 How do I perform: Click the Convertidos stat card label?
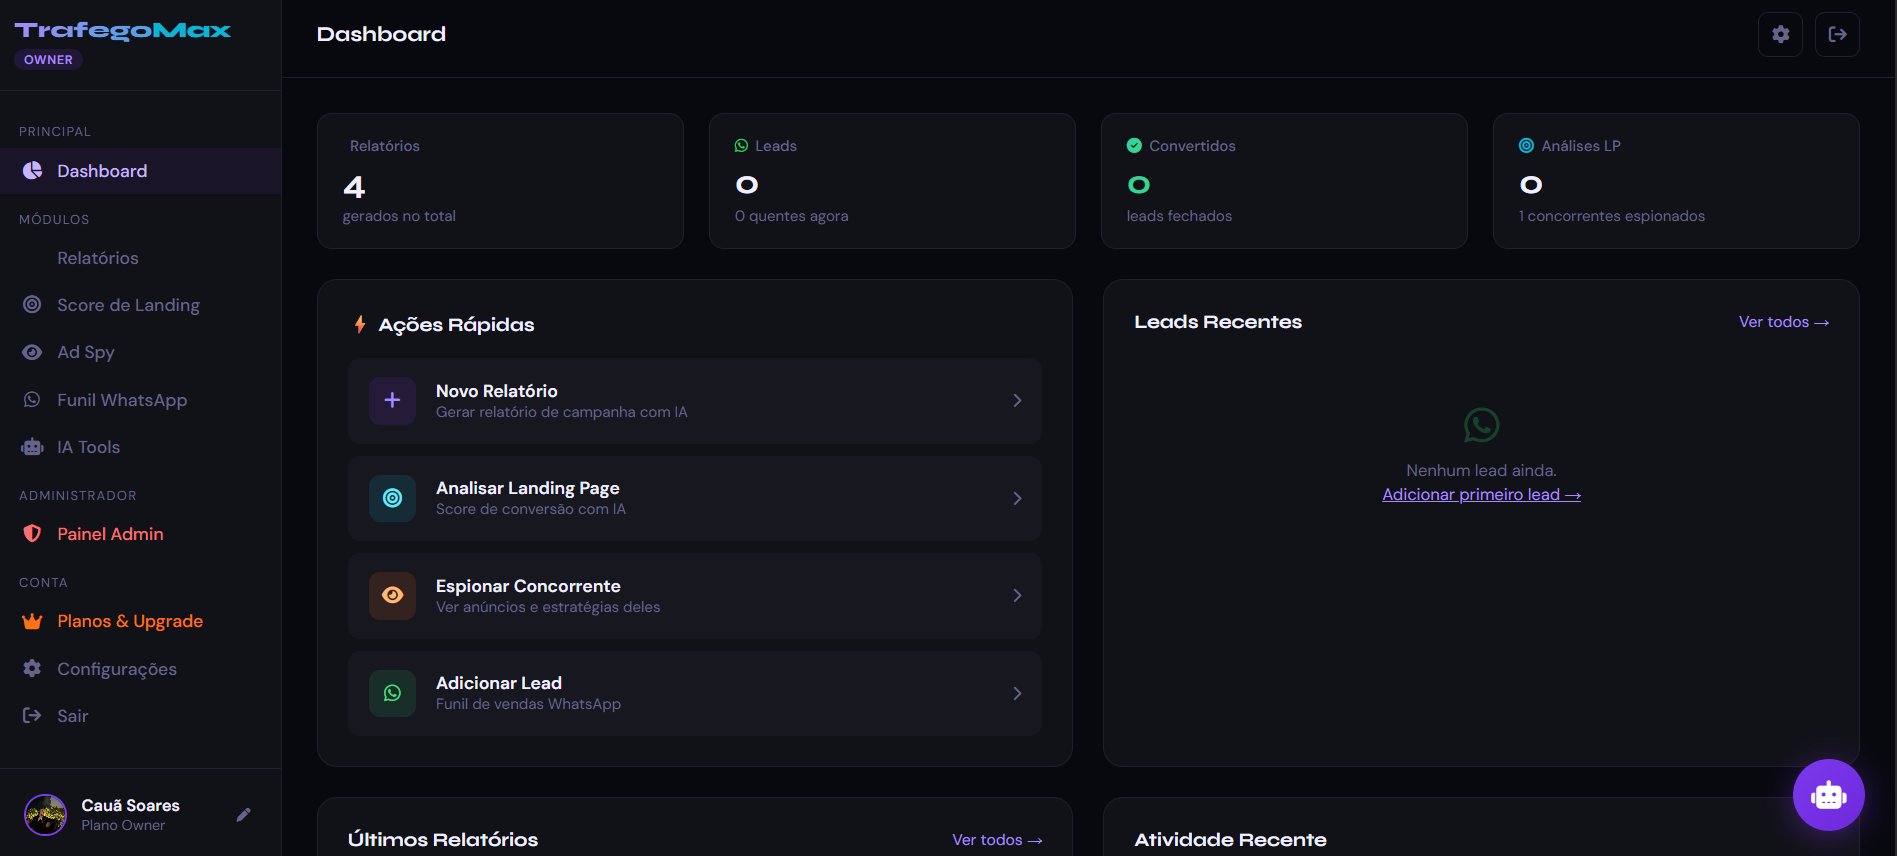click(x=1192, y=145)
